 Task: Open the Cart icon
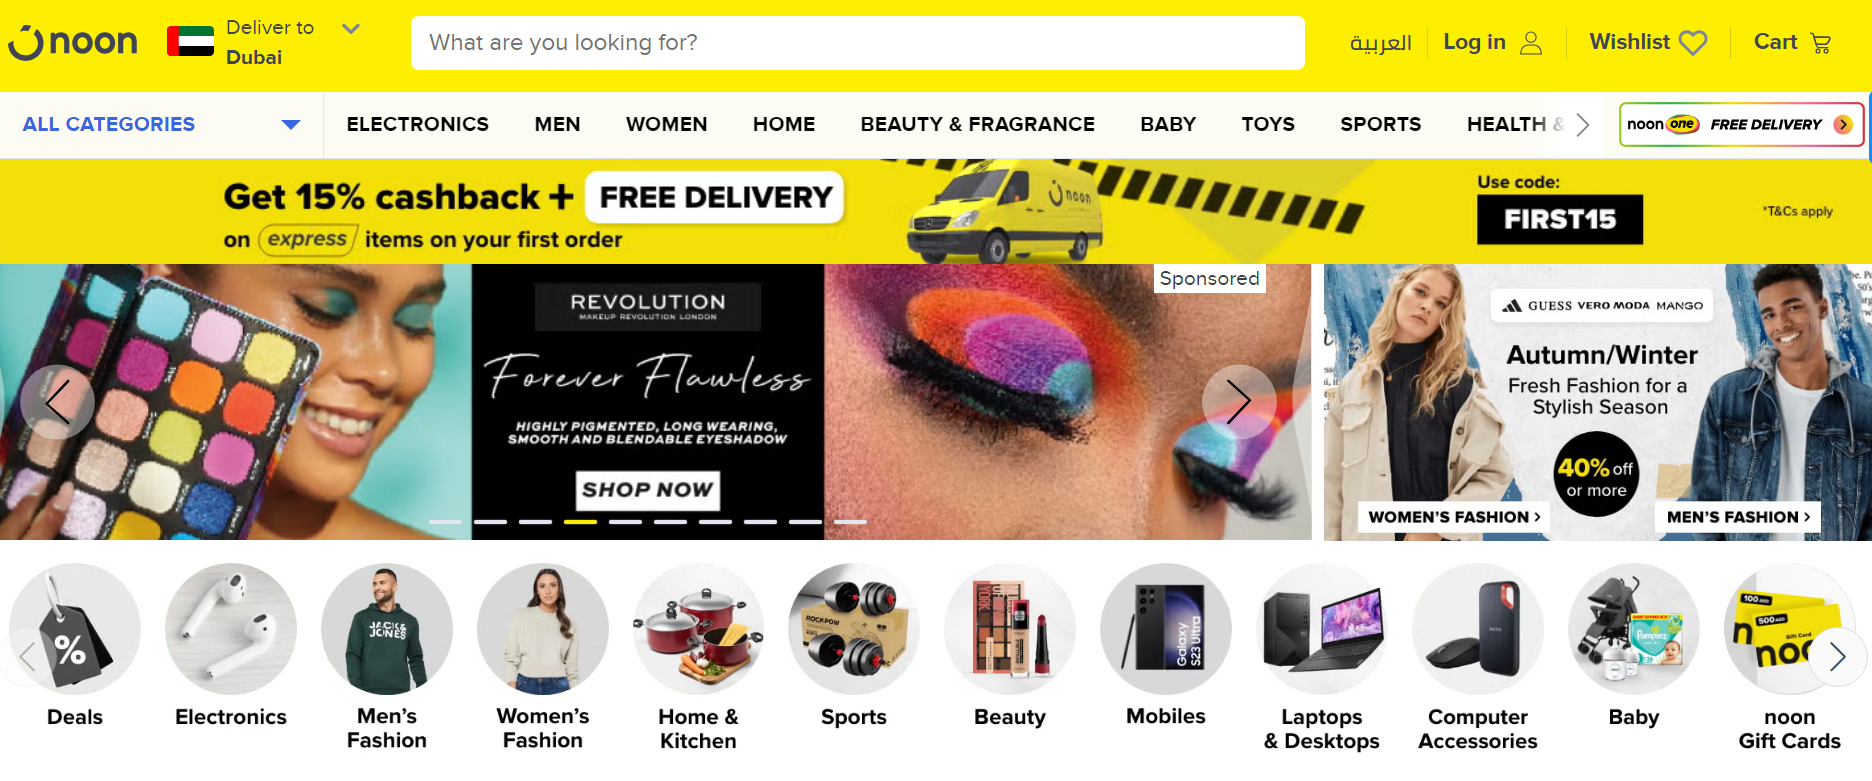click(x=1820, y=43)
